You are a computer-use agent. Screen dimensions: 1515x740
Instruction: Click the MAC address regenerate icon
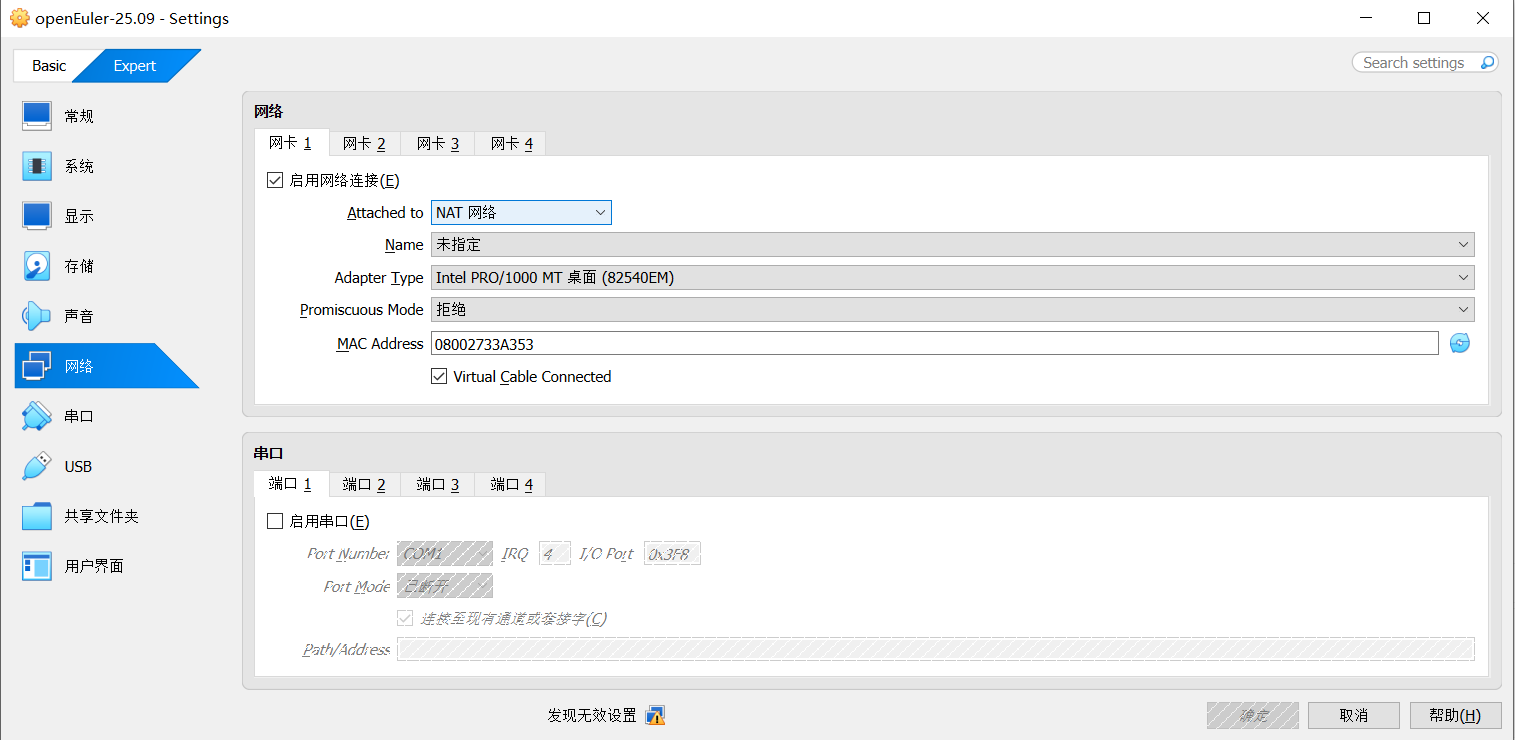(1460, 344)
